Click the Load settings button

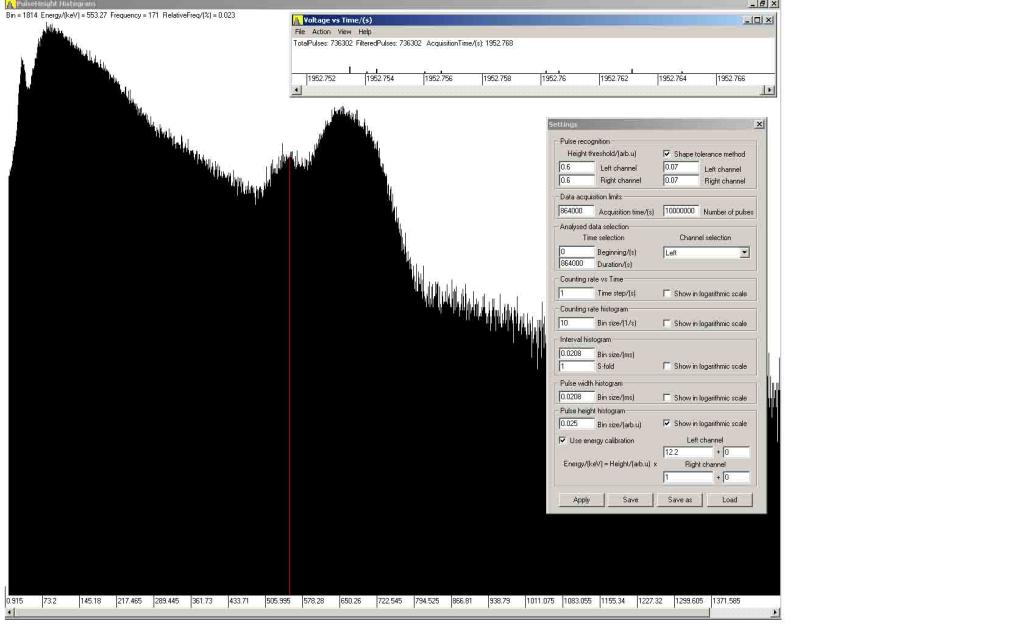tap(730, 500)
